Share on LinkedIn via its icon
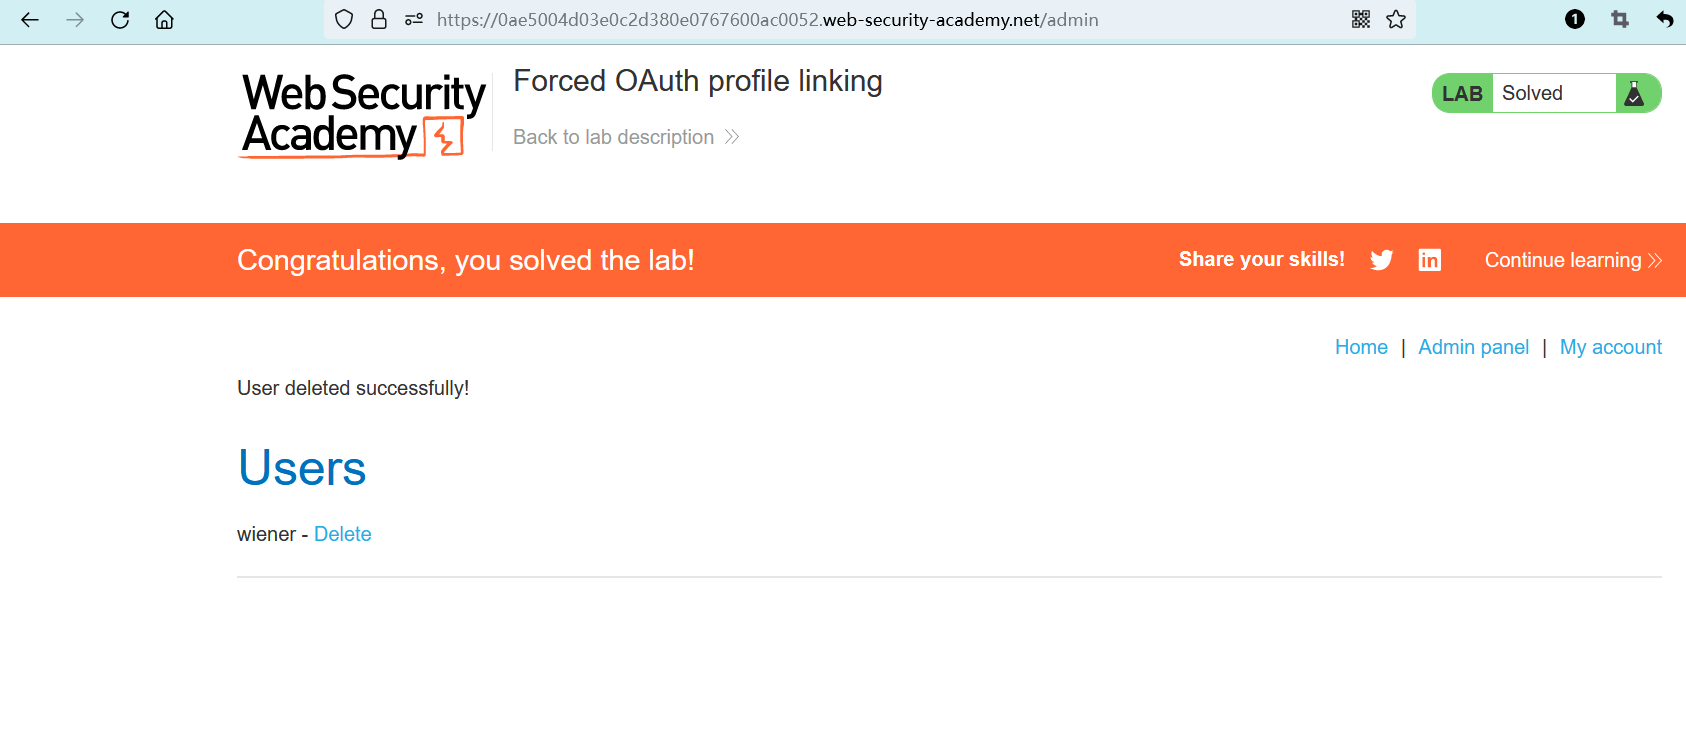 pos(1430,260)
